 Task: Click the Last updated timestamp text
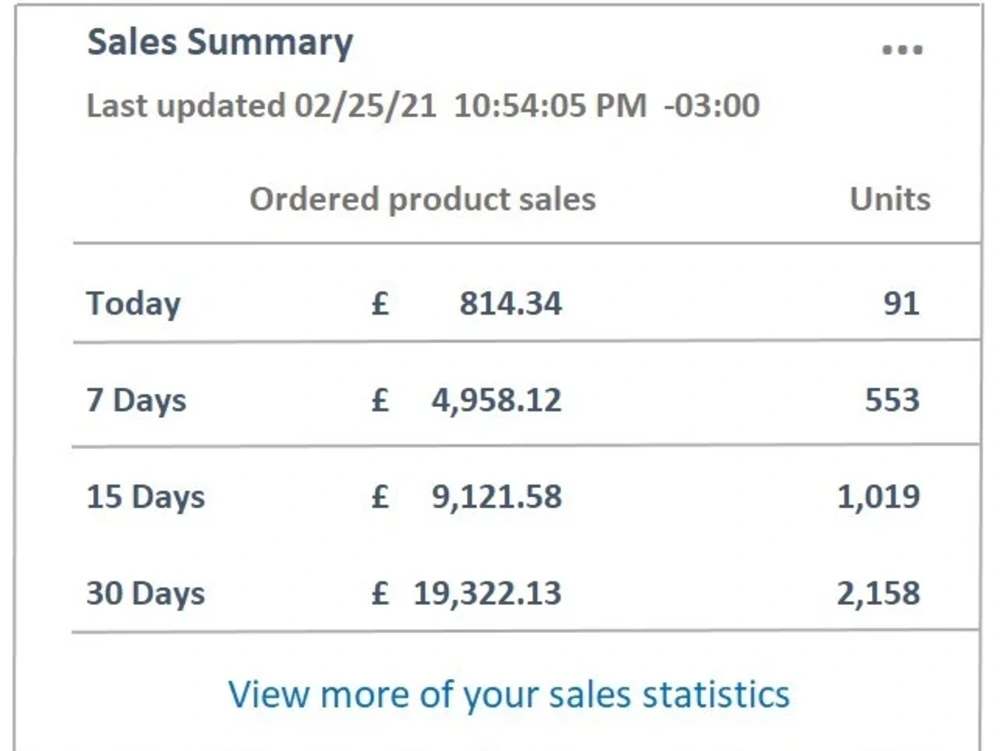[423, 105]
